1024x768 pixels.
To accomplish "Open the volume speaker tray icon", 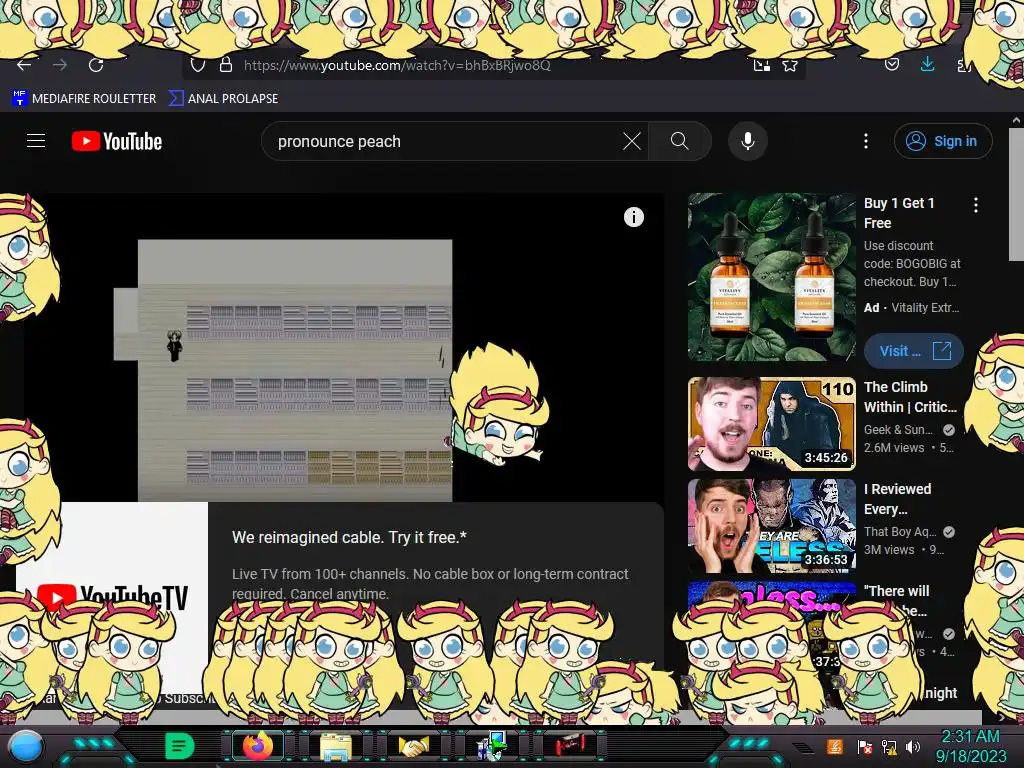I will [x=913, y=746].
